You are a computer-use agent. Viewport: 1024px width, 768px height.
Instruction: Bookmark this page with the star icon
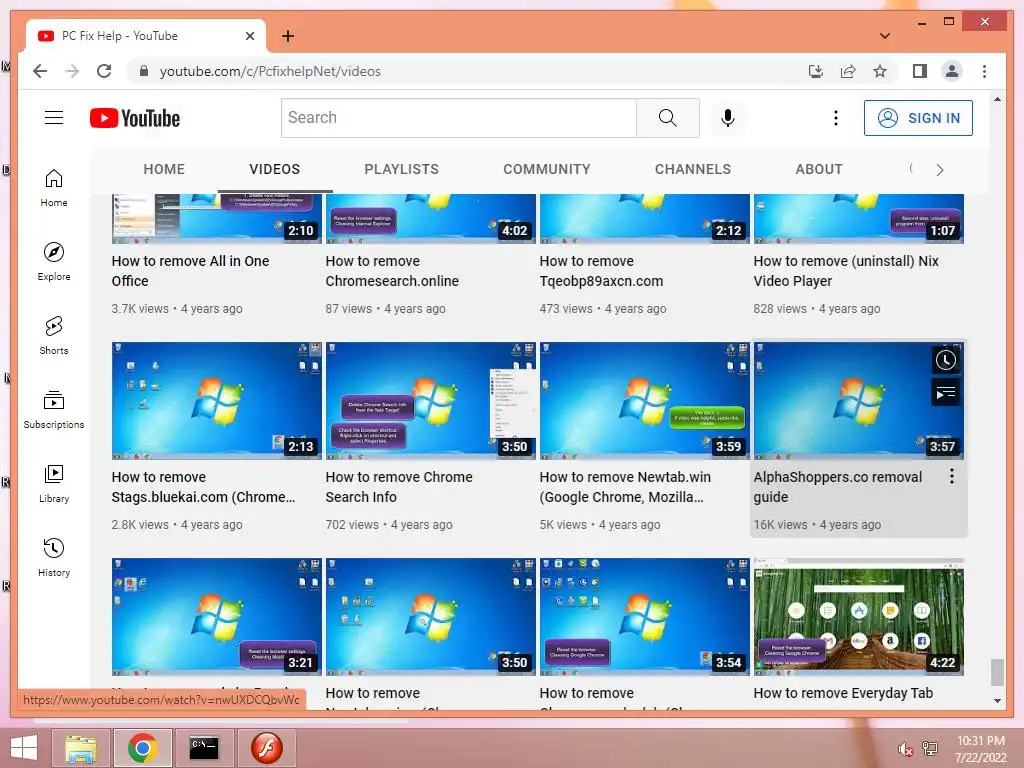click(880, 71)
